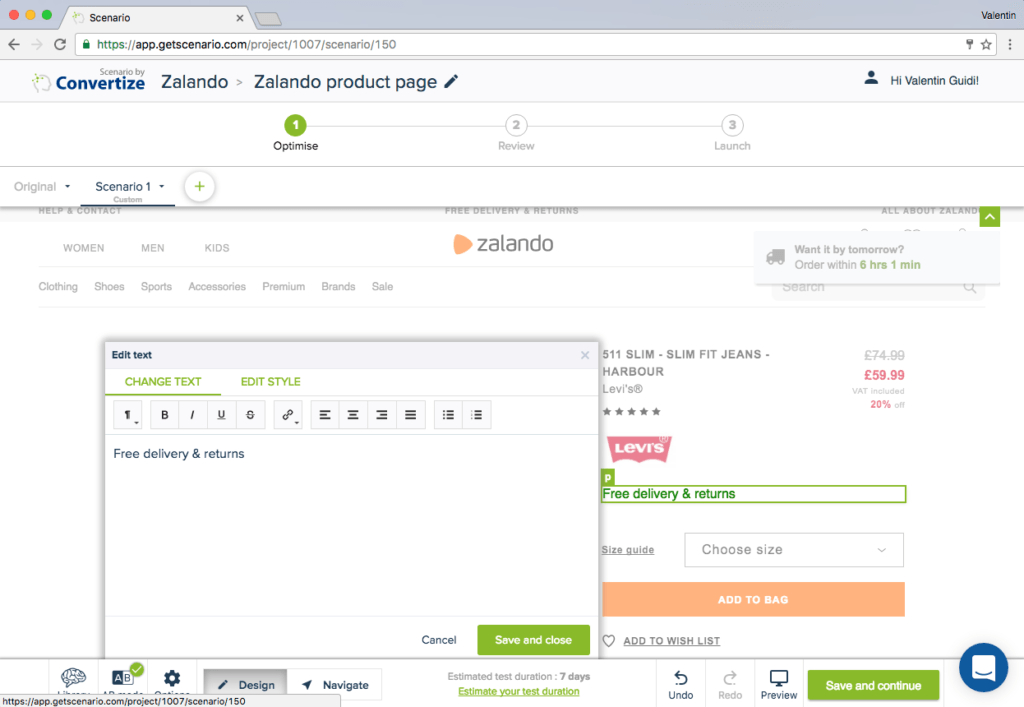Viewport: 1024px width, 707px height.
Task: Open the KIDS menu
Action: 217,248
